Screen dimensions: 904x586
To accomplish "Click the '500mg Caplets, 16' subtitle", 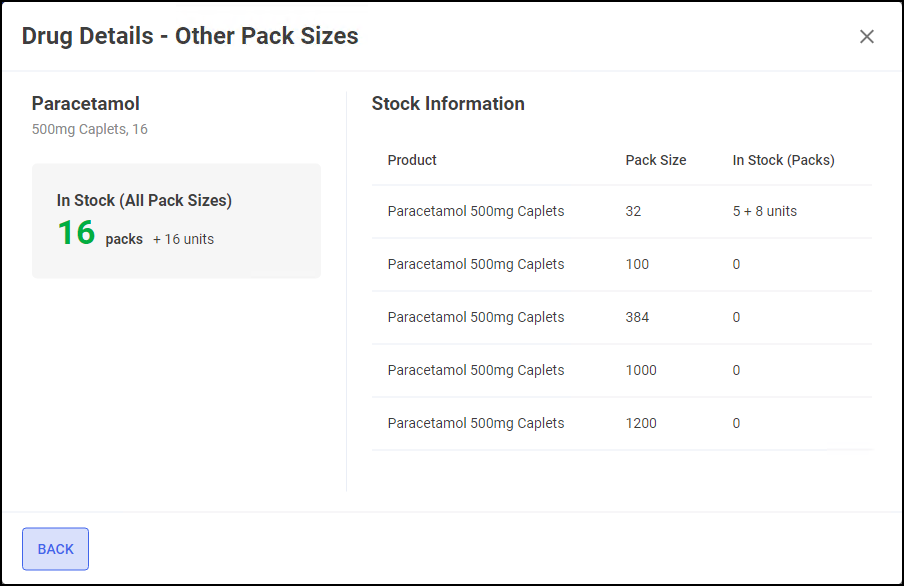I will 90,129.
